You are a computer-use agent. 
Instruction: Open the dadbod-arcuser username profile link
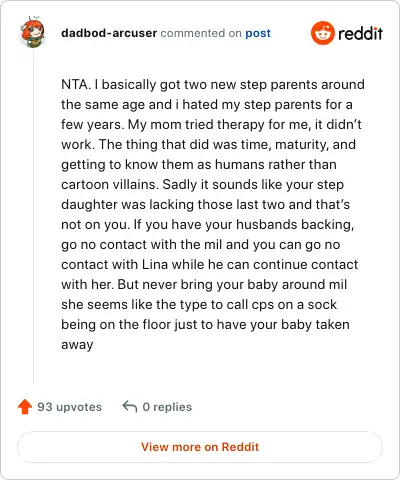point(109,33)
